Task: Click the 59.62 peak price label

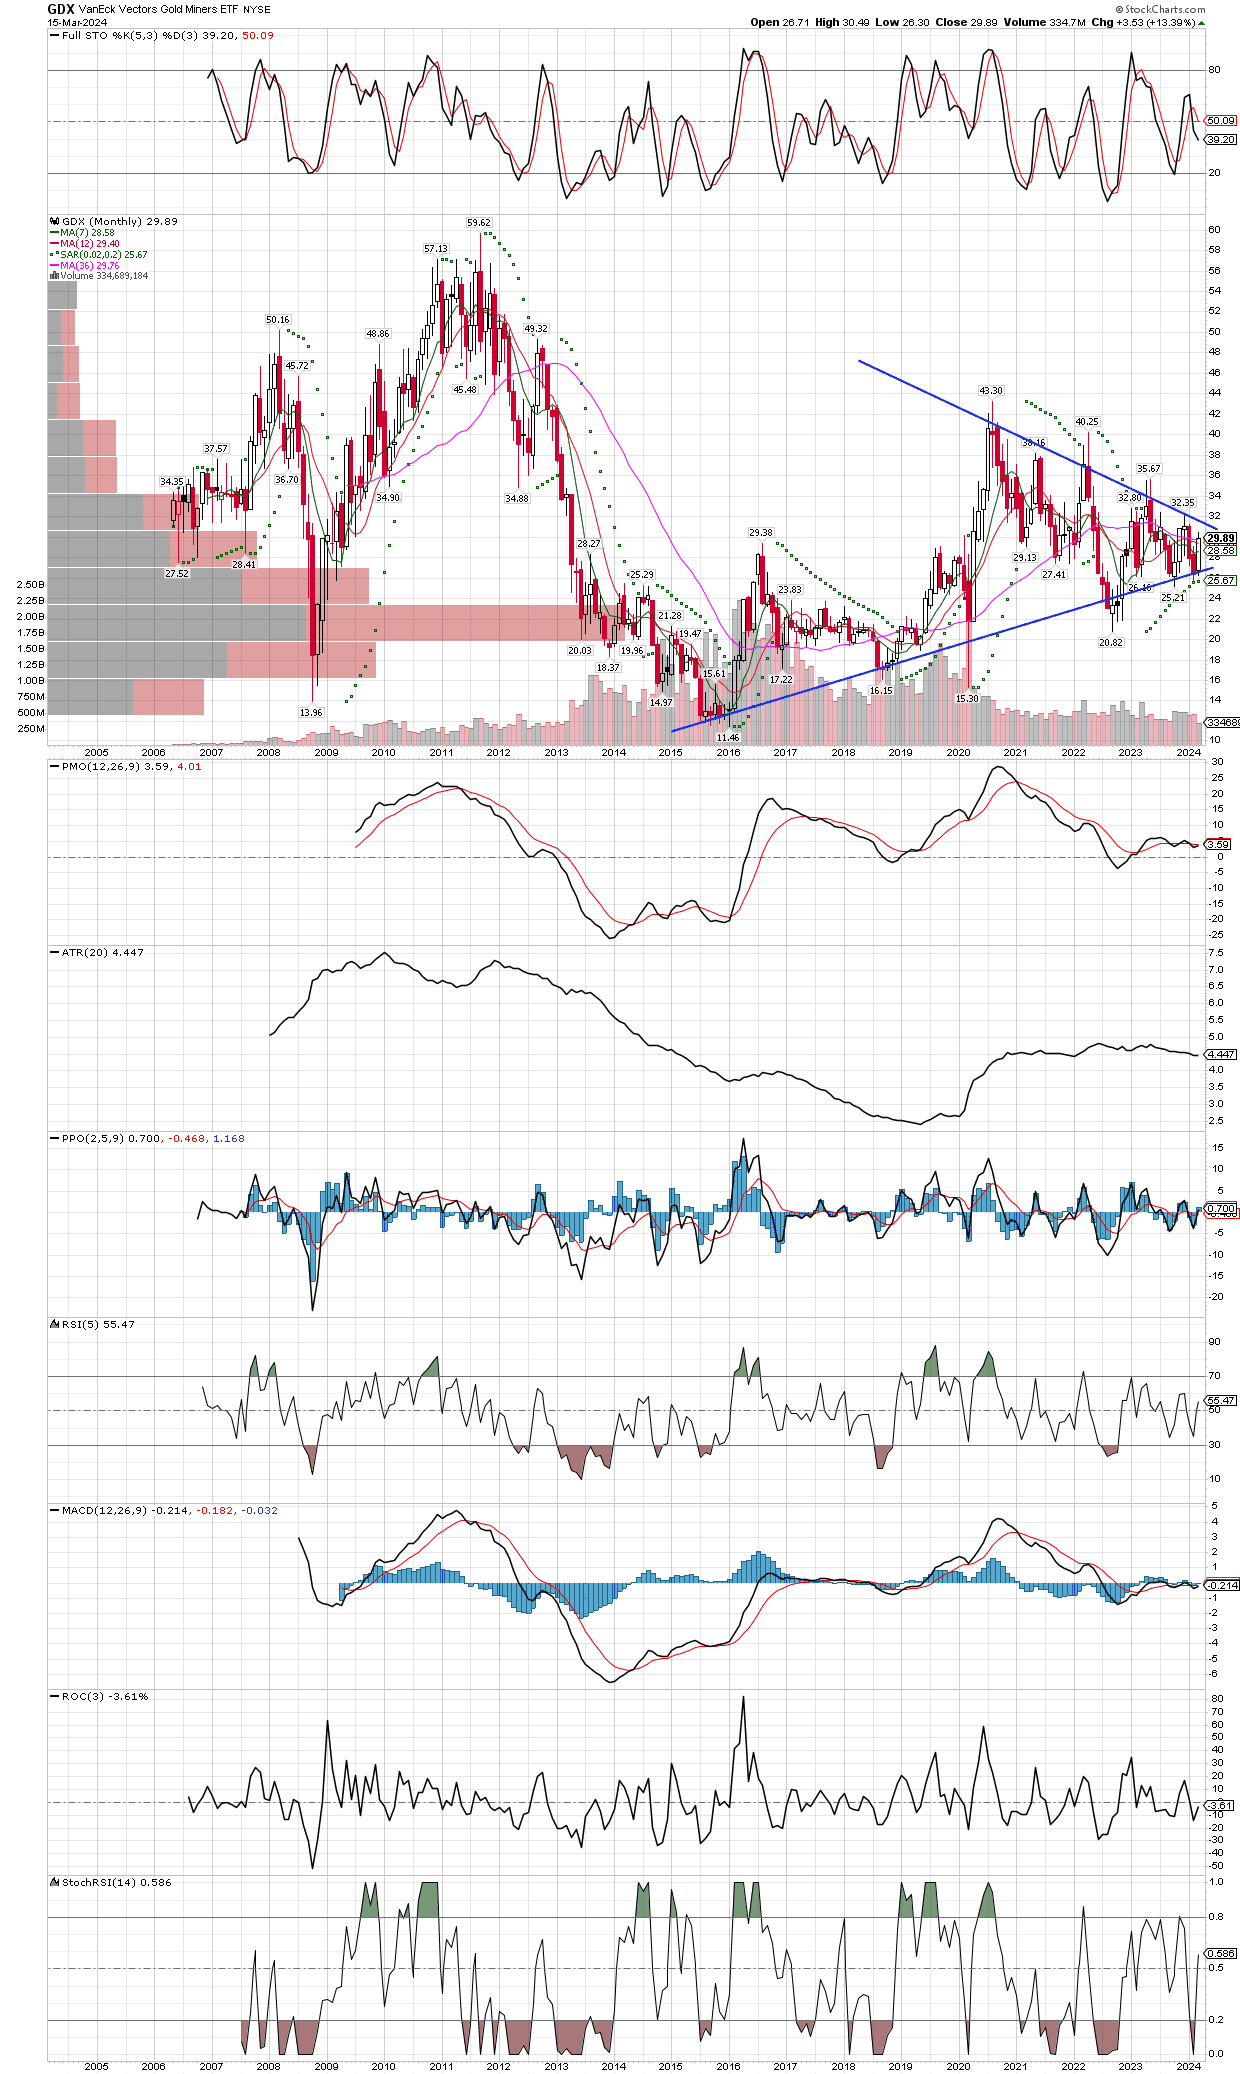Action: point(479,223)
